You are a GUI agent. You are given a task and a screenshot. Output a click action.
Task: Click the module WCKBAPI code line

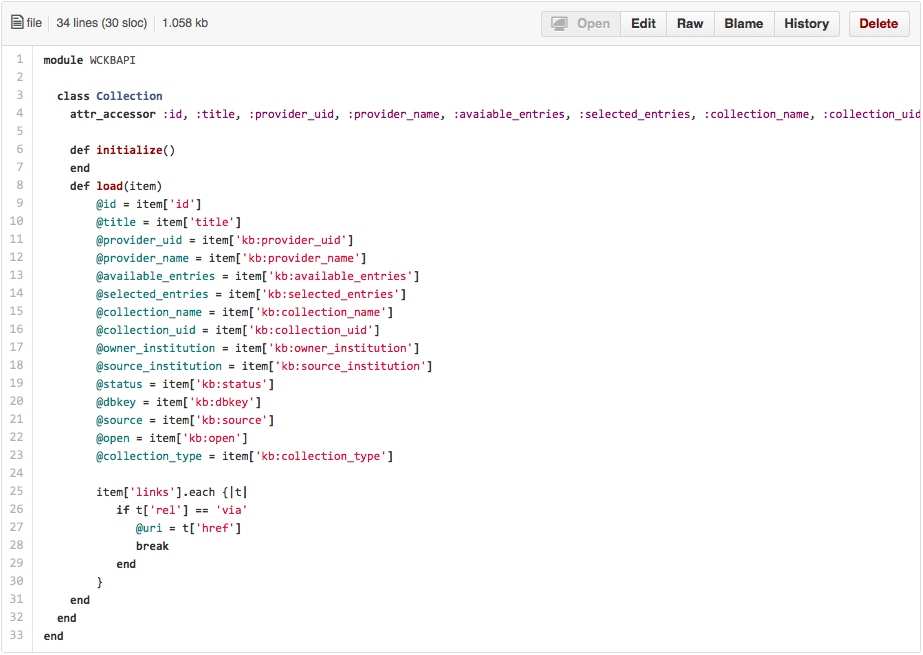89,60
